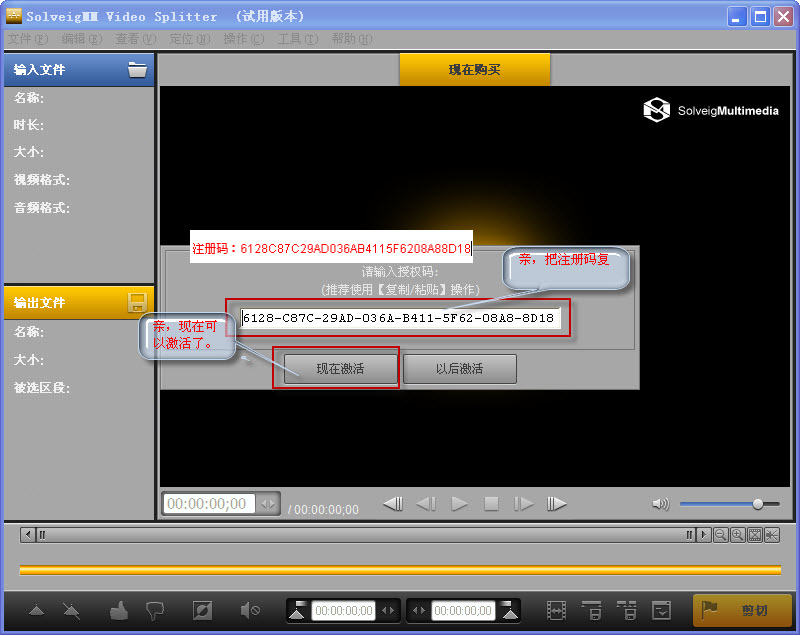Image resolution: width=800 pixels, height=635 pixels.
Task: Click the current time position field
Action: pyautogui.click(x=209, y=504)
